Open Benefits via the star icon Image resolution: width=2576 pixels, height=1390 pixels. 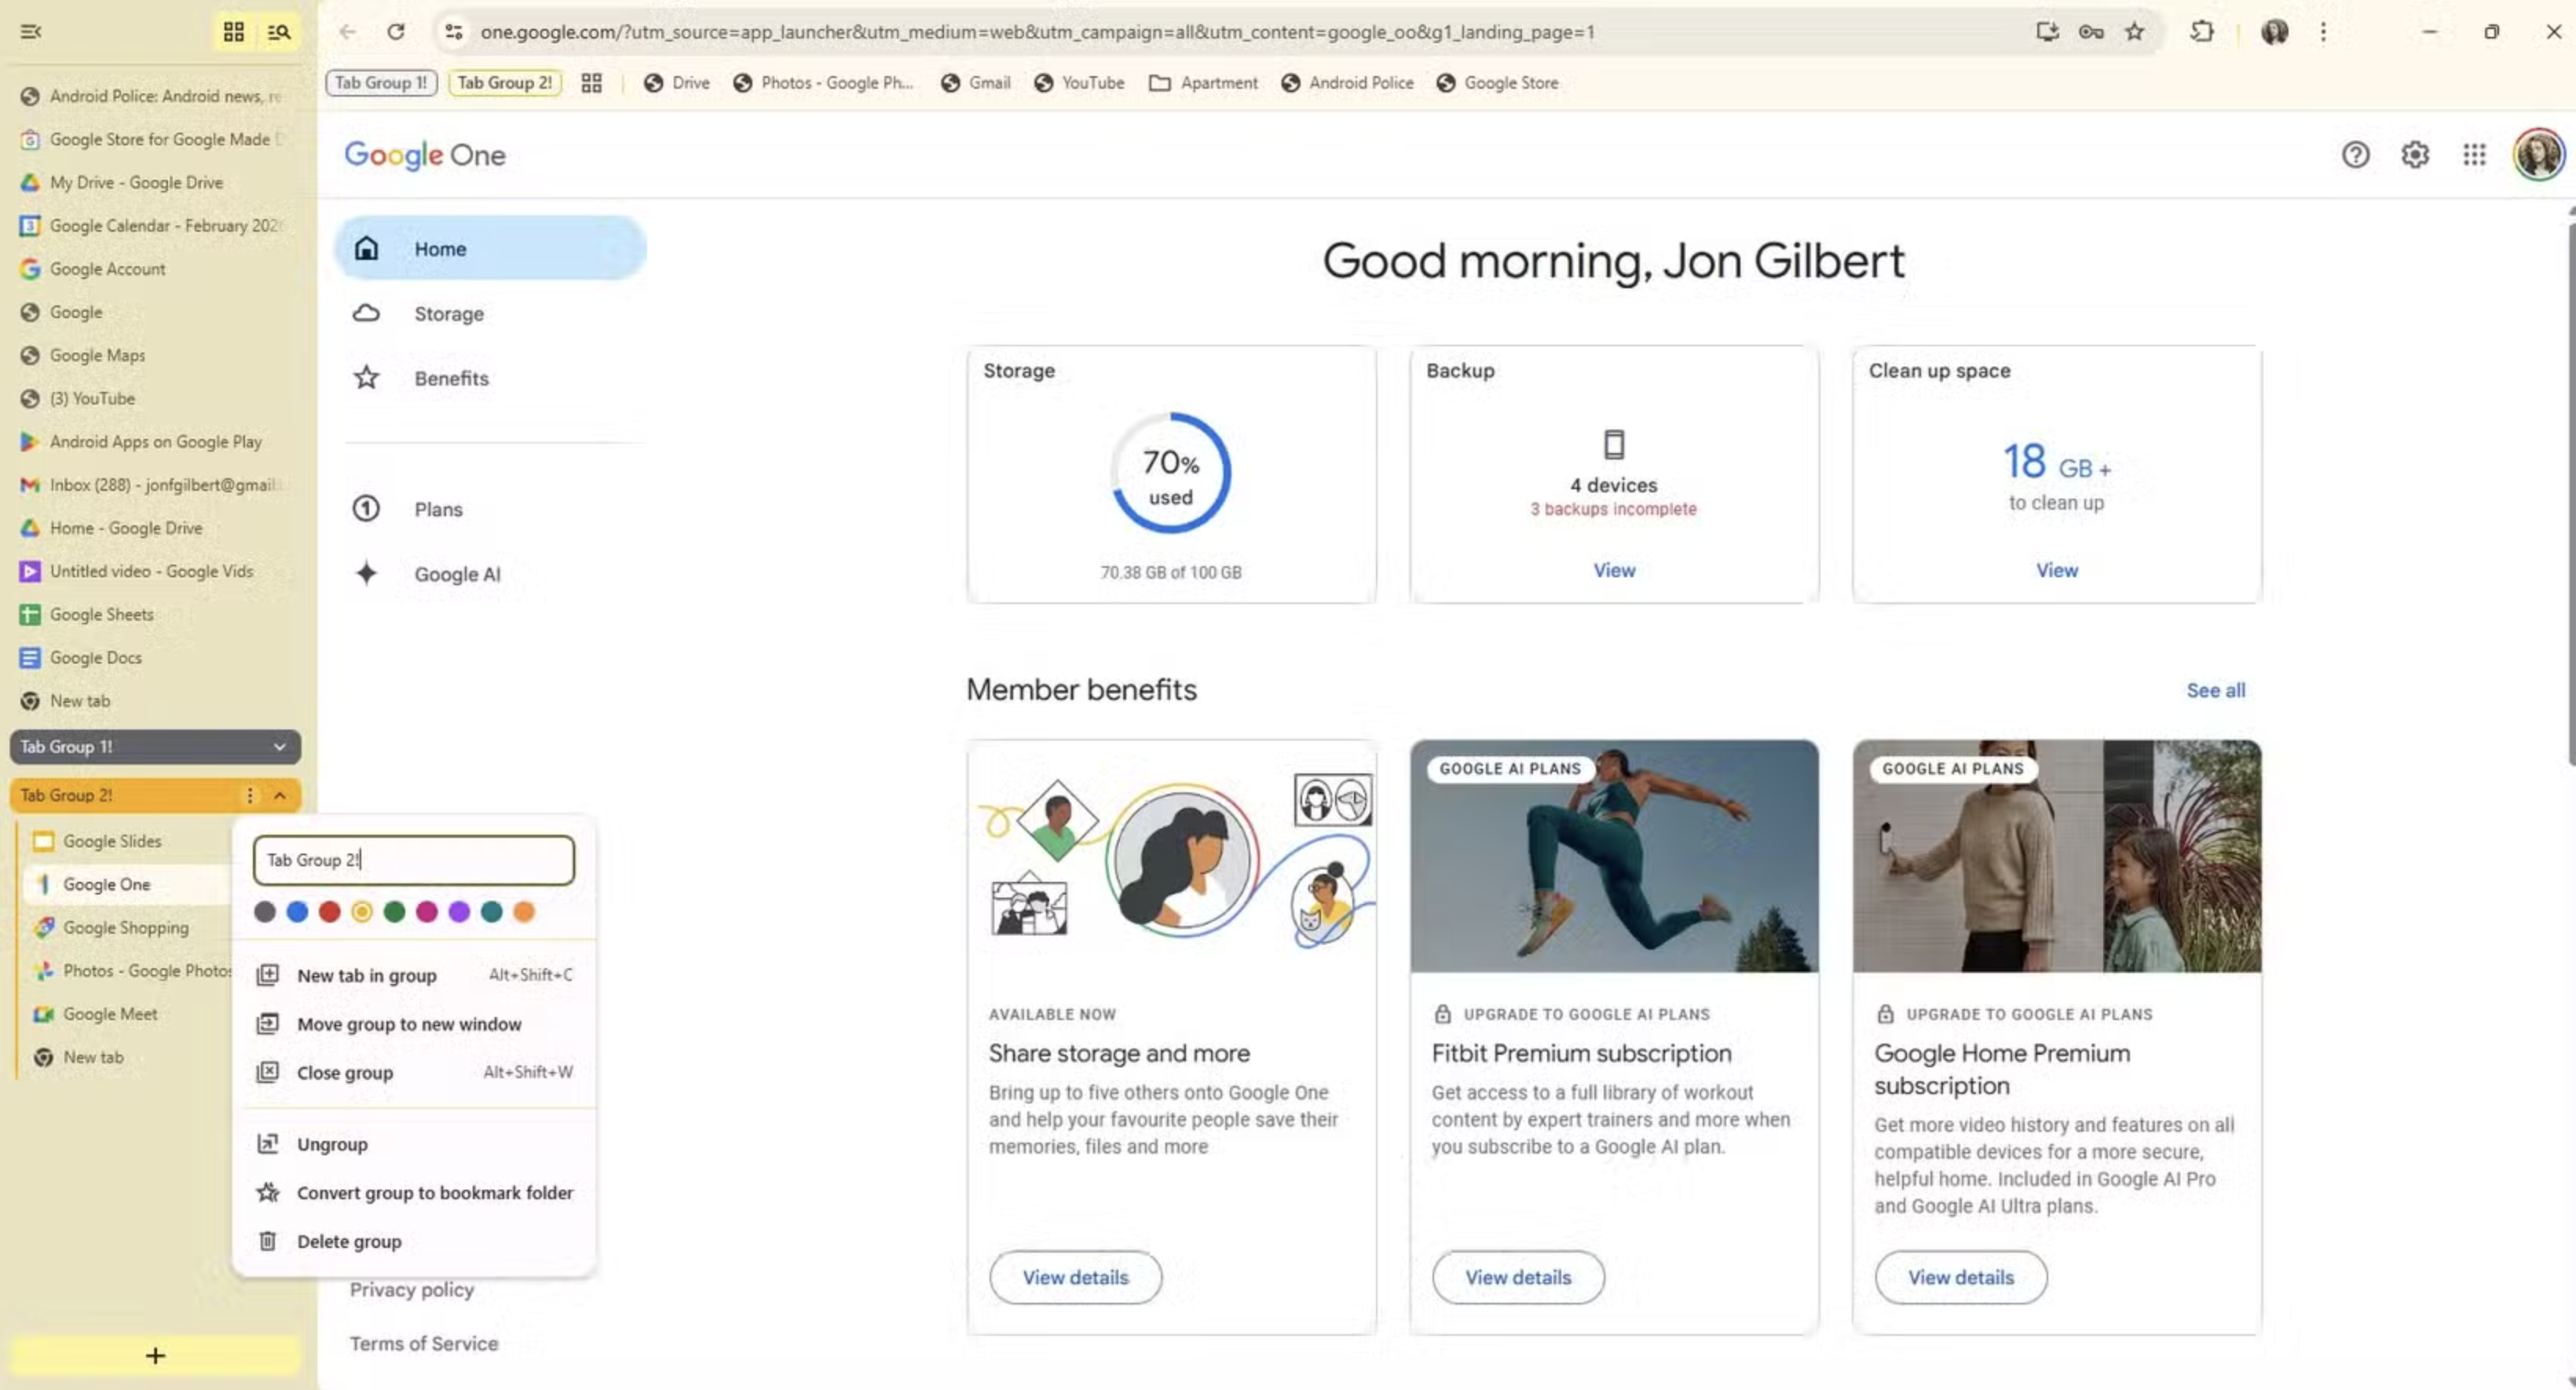(x=365, y=378)
